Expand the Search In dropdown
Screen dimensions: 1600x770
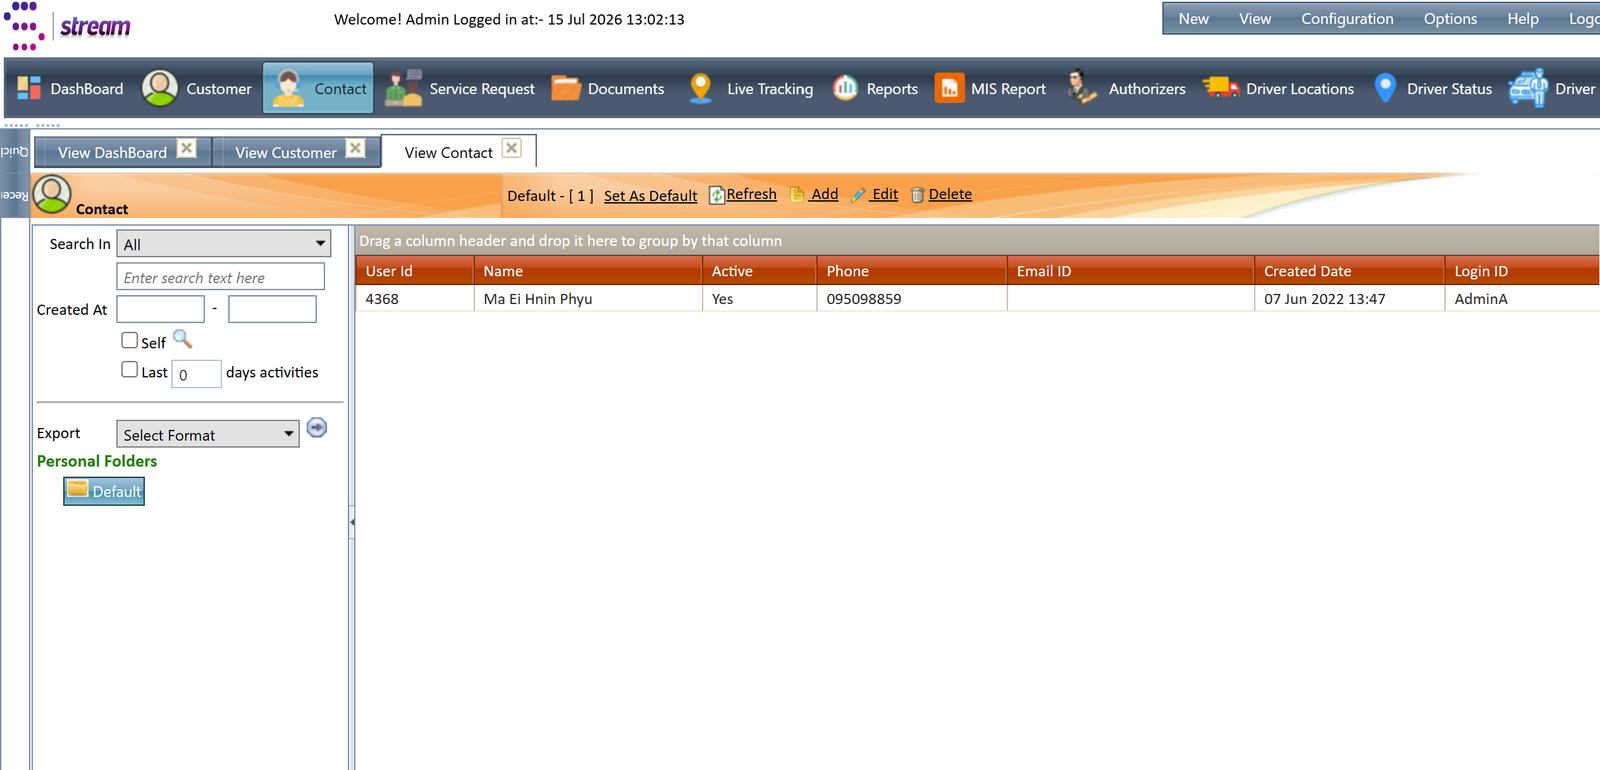click(223, 244)
